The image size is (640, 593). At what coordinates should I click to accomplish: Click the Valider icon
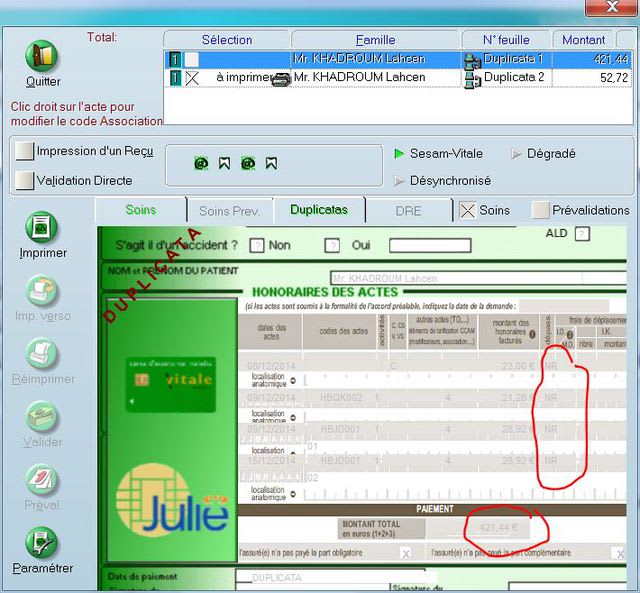[x=42, y=416]
